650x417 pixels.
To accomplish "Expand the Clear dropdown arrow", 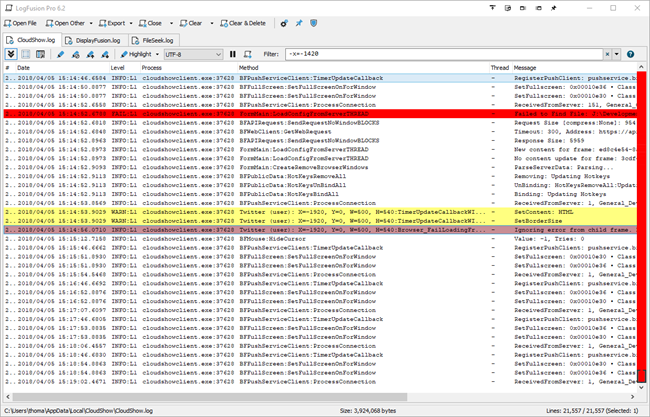I will point(211,23).
